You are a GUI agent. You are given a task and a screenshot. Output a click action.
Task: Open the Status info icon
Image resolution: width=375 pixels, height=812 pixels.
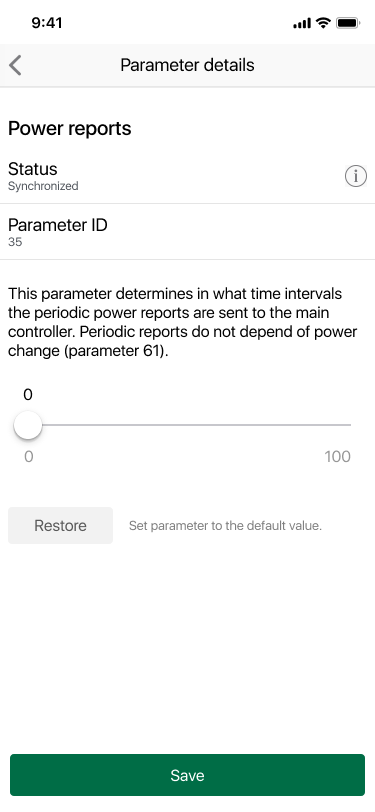355,177
